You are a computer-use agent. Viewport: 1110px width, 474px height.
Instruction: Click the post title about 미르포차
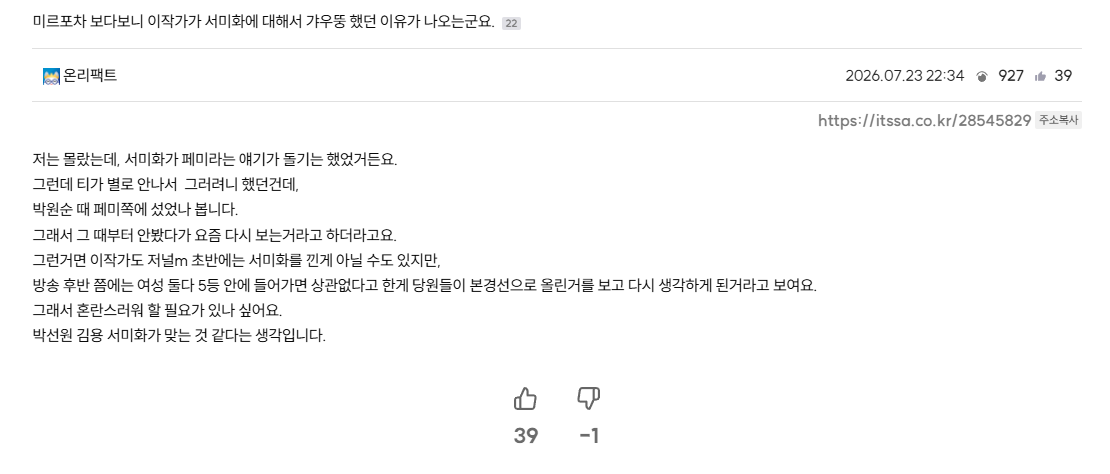tap(263, 22)
